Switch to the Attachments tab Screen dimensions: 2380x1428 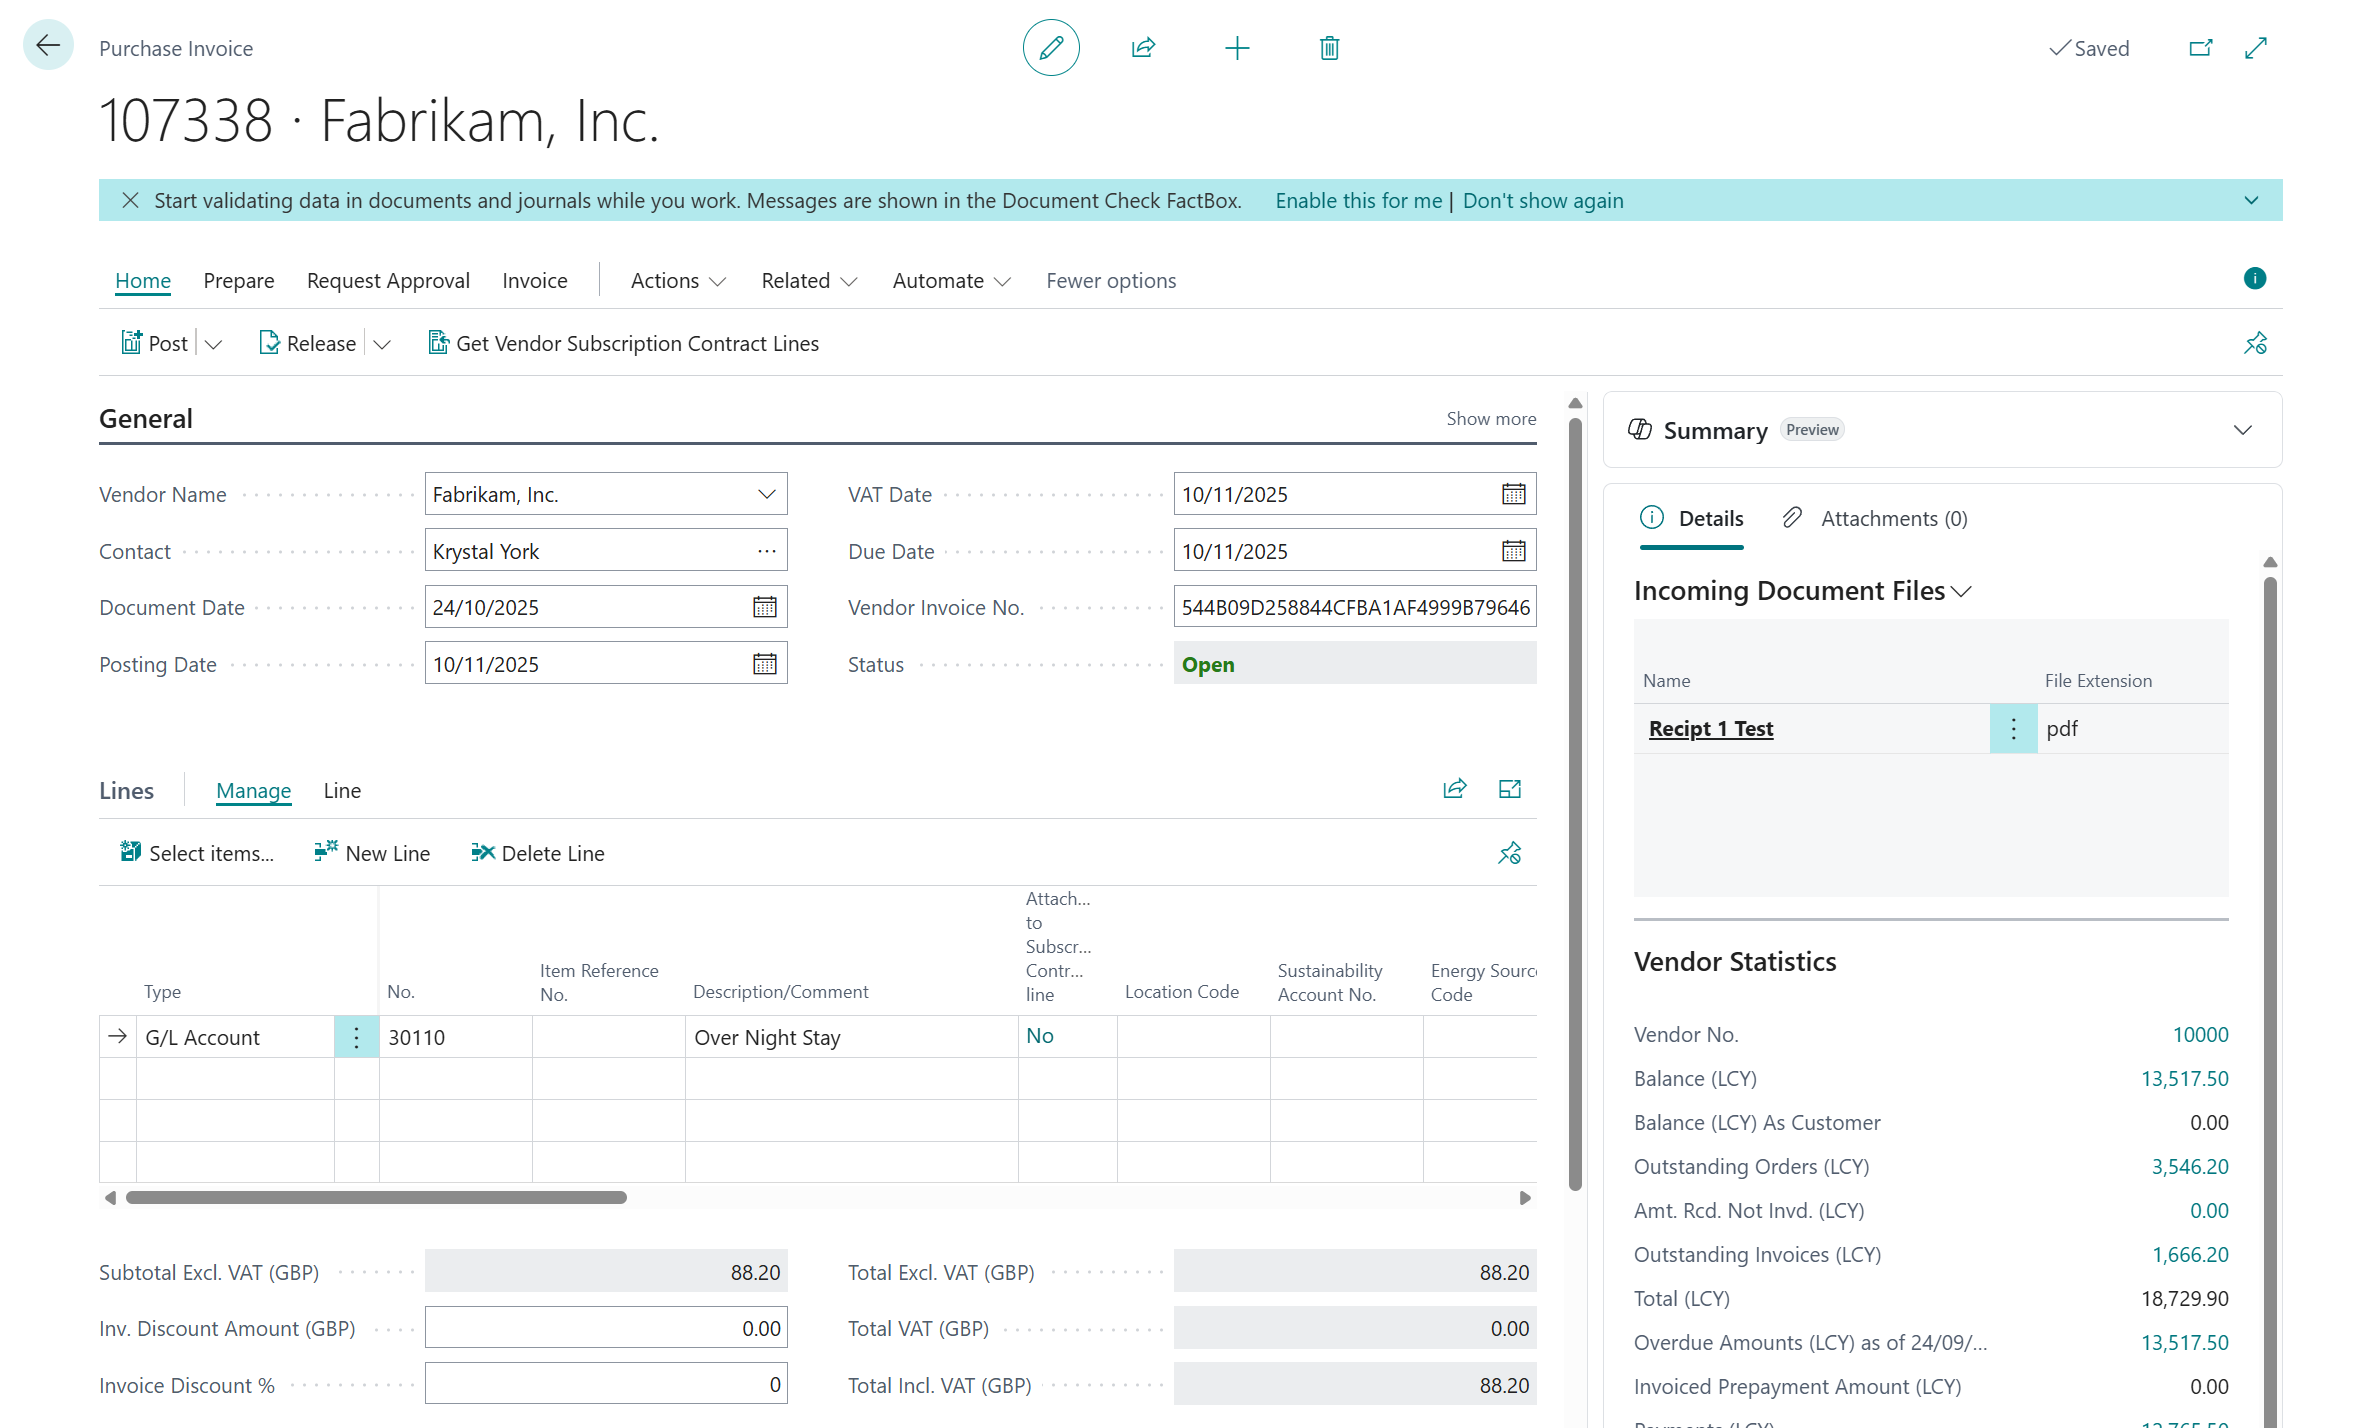point(1876,519)
